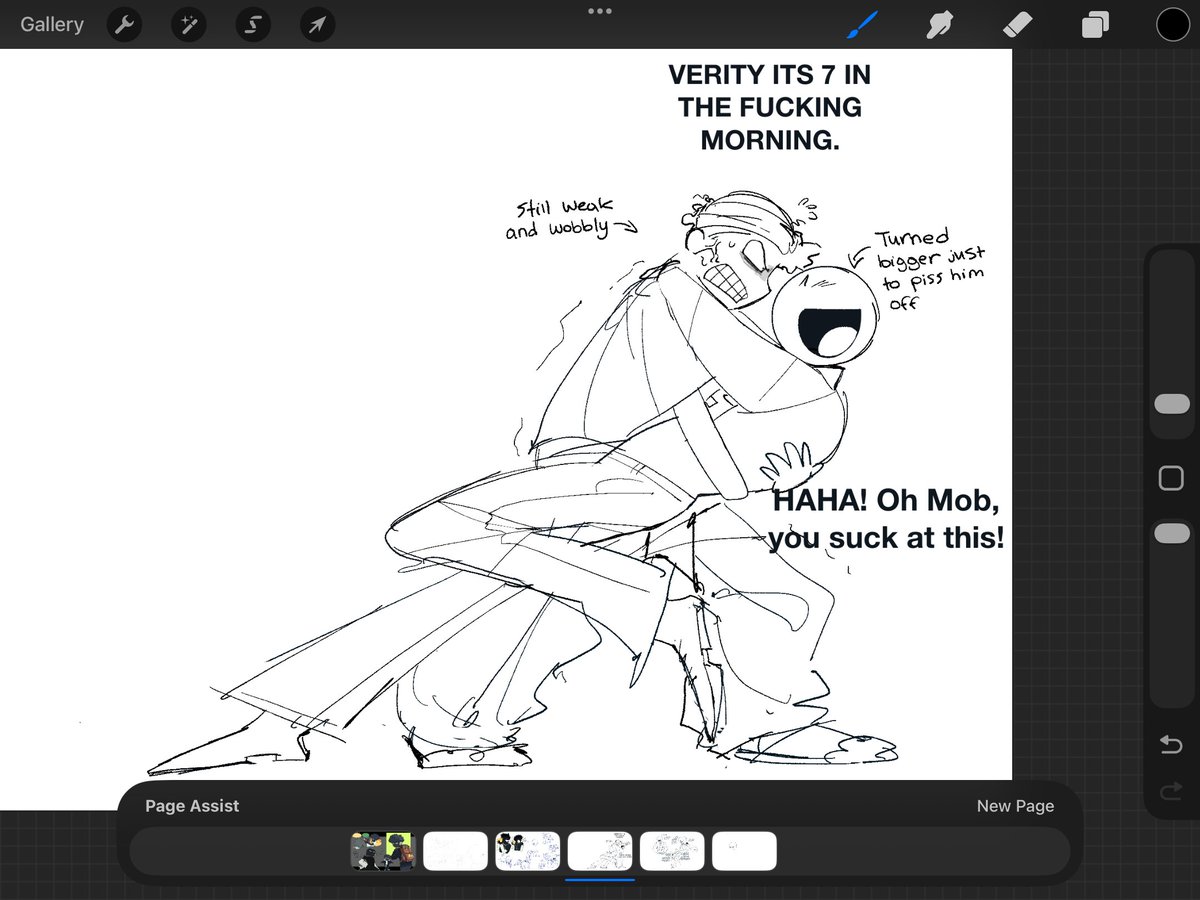
Task: Redo the last undone action
Action: pyautogui.click(x=1171, y=792)
